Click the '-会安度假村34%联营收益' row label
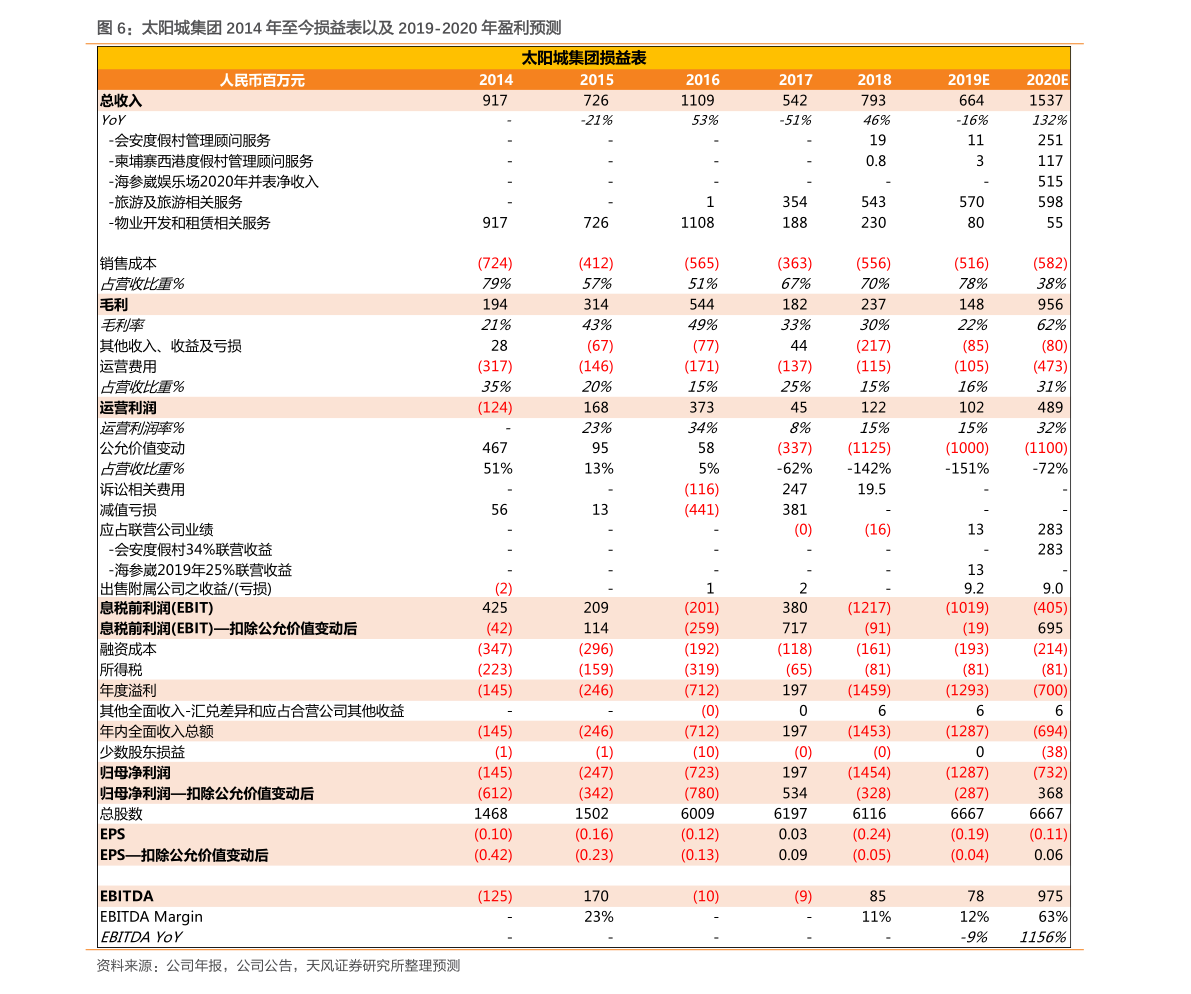 pos(190,549)
